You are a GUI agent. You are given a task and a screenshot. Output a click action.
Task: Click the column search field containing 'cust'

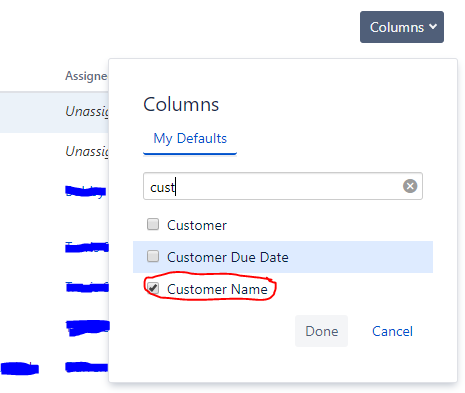click(x=283, y=186)
